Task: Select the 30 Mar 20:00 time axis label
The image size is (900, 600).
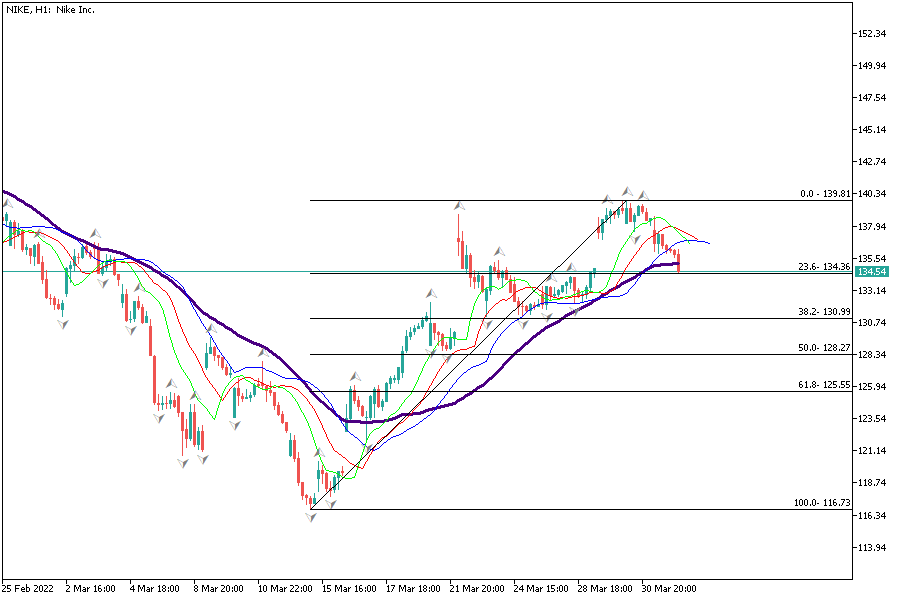Action: pos(668,588)
